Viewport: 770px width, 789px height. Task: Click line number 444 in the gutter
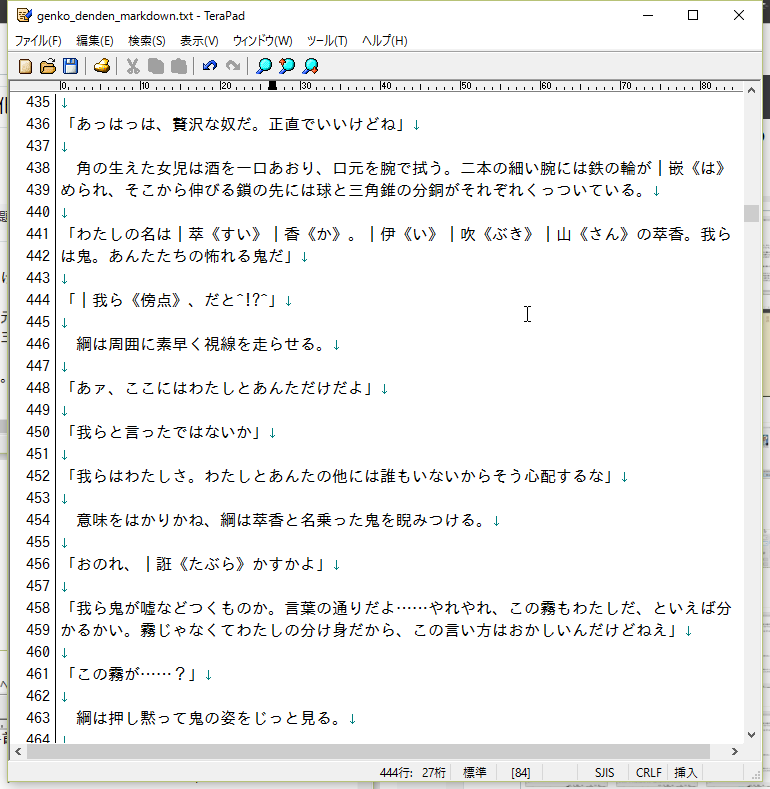[38, 300]
